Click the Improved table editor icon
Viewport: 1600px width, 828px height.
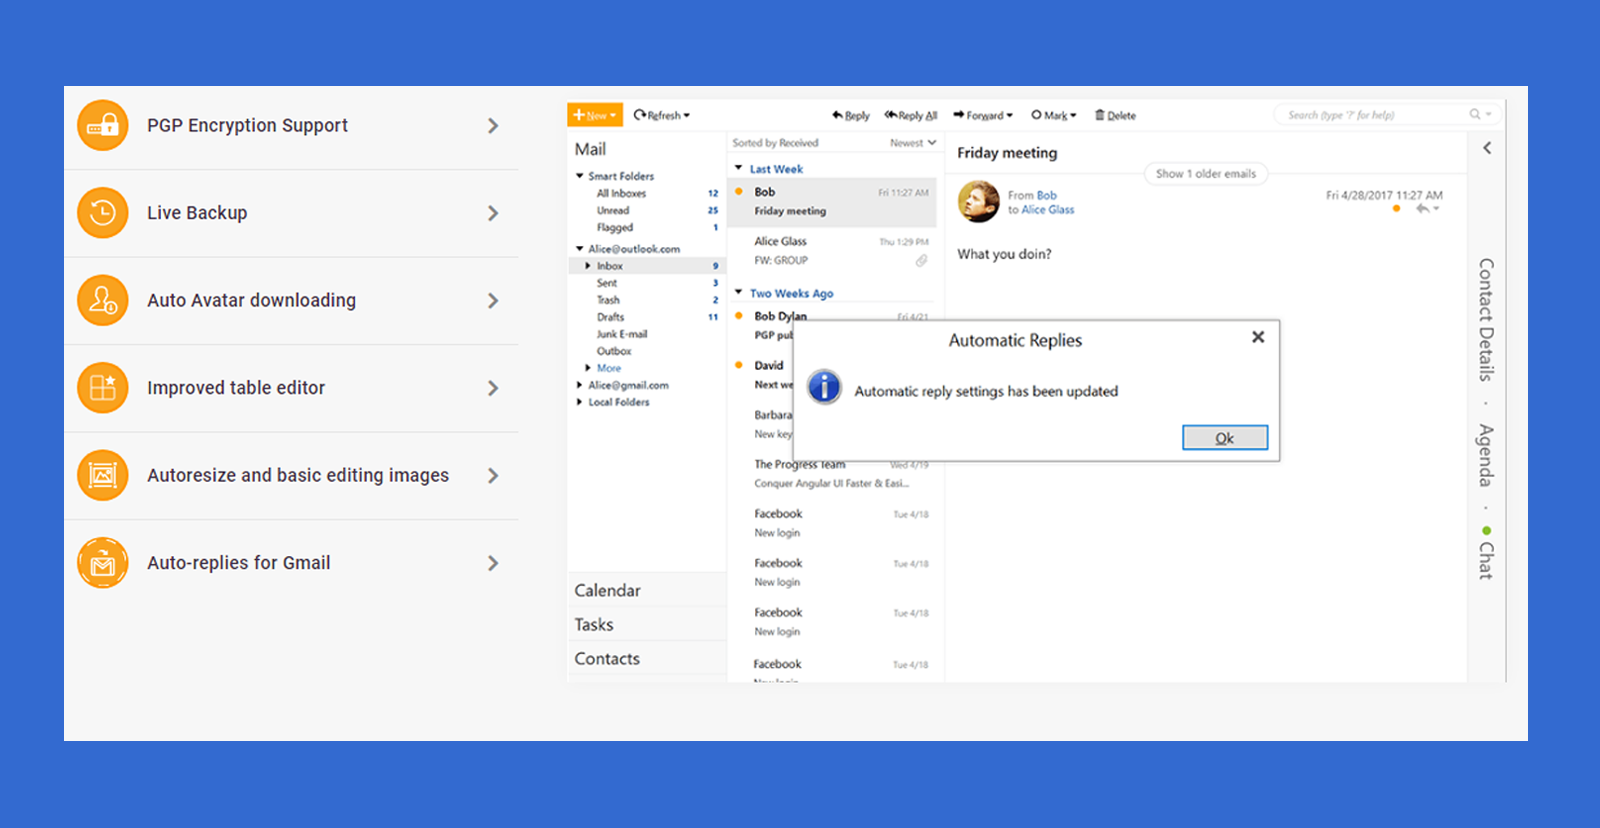[103, 388]
